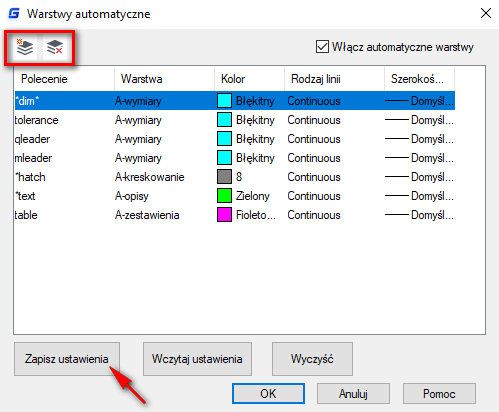Click gray color swatch for *hatch

pos(224,177)
